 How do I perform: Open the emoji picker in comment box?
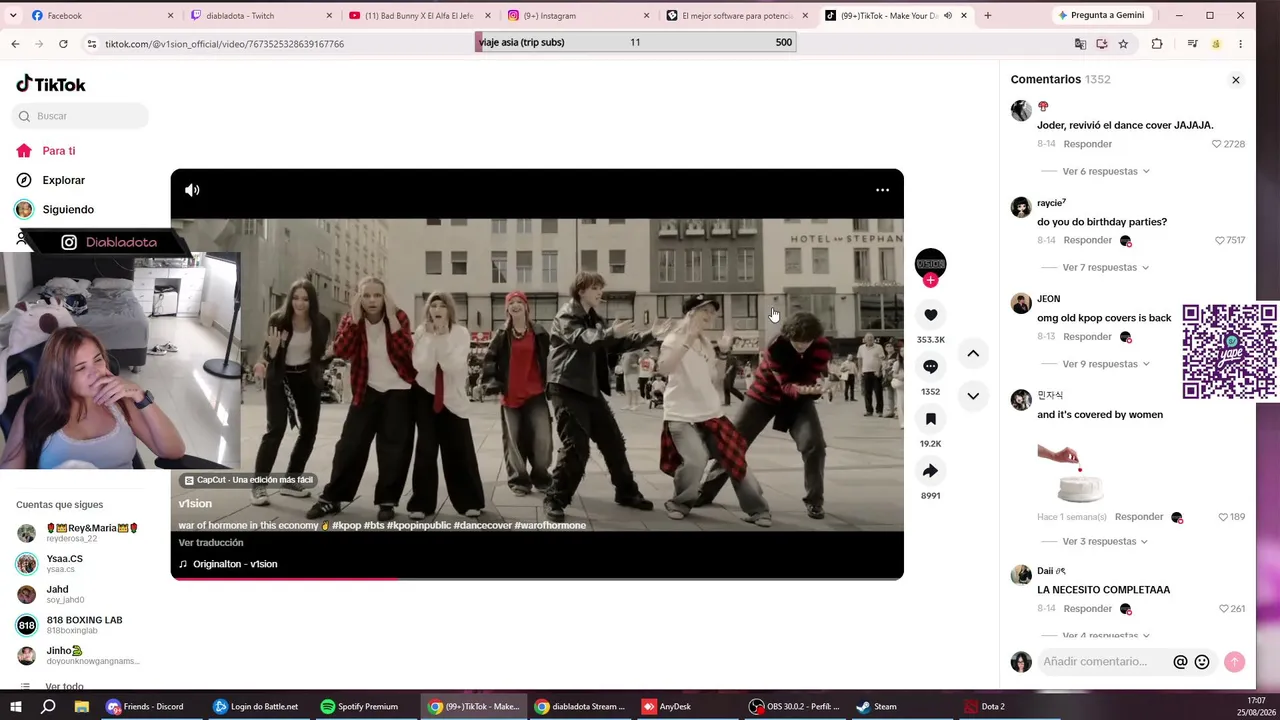[1202, 662]
